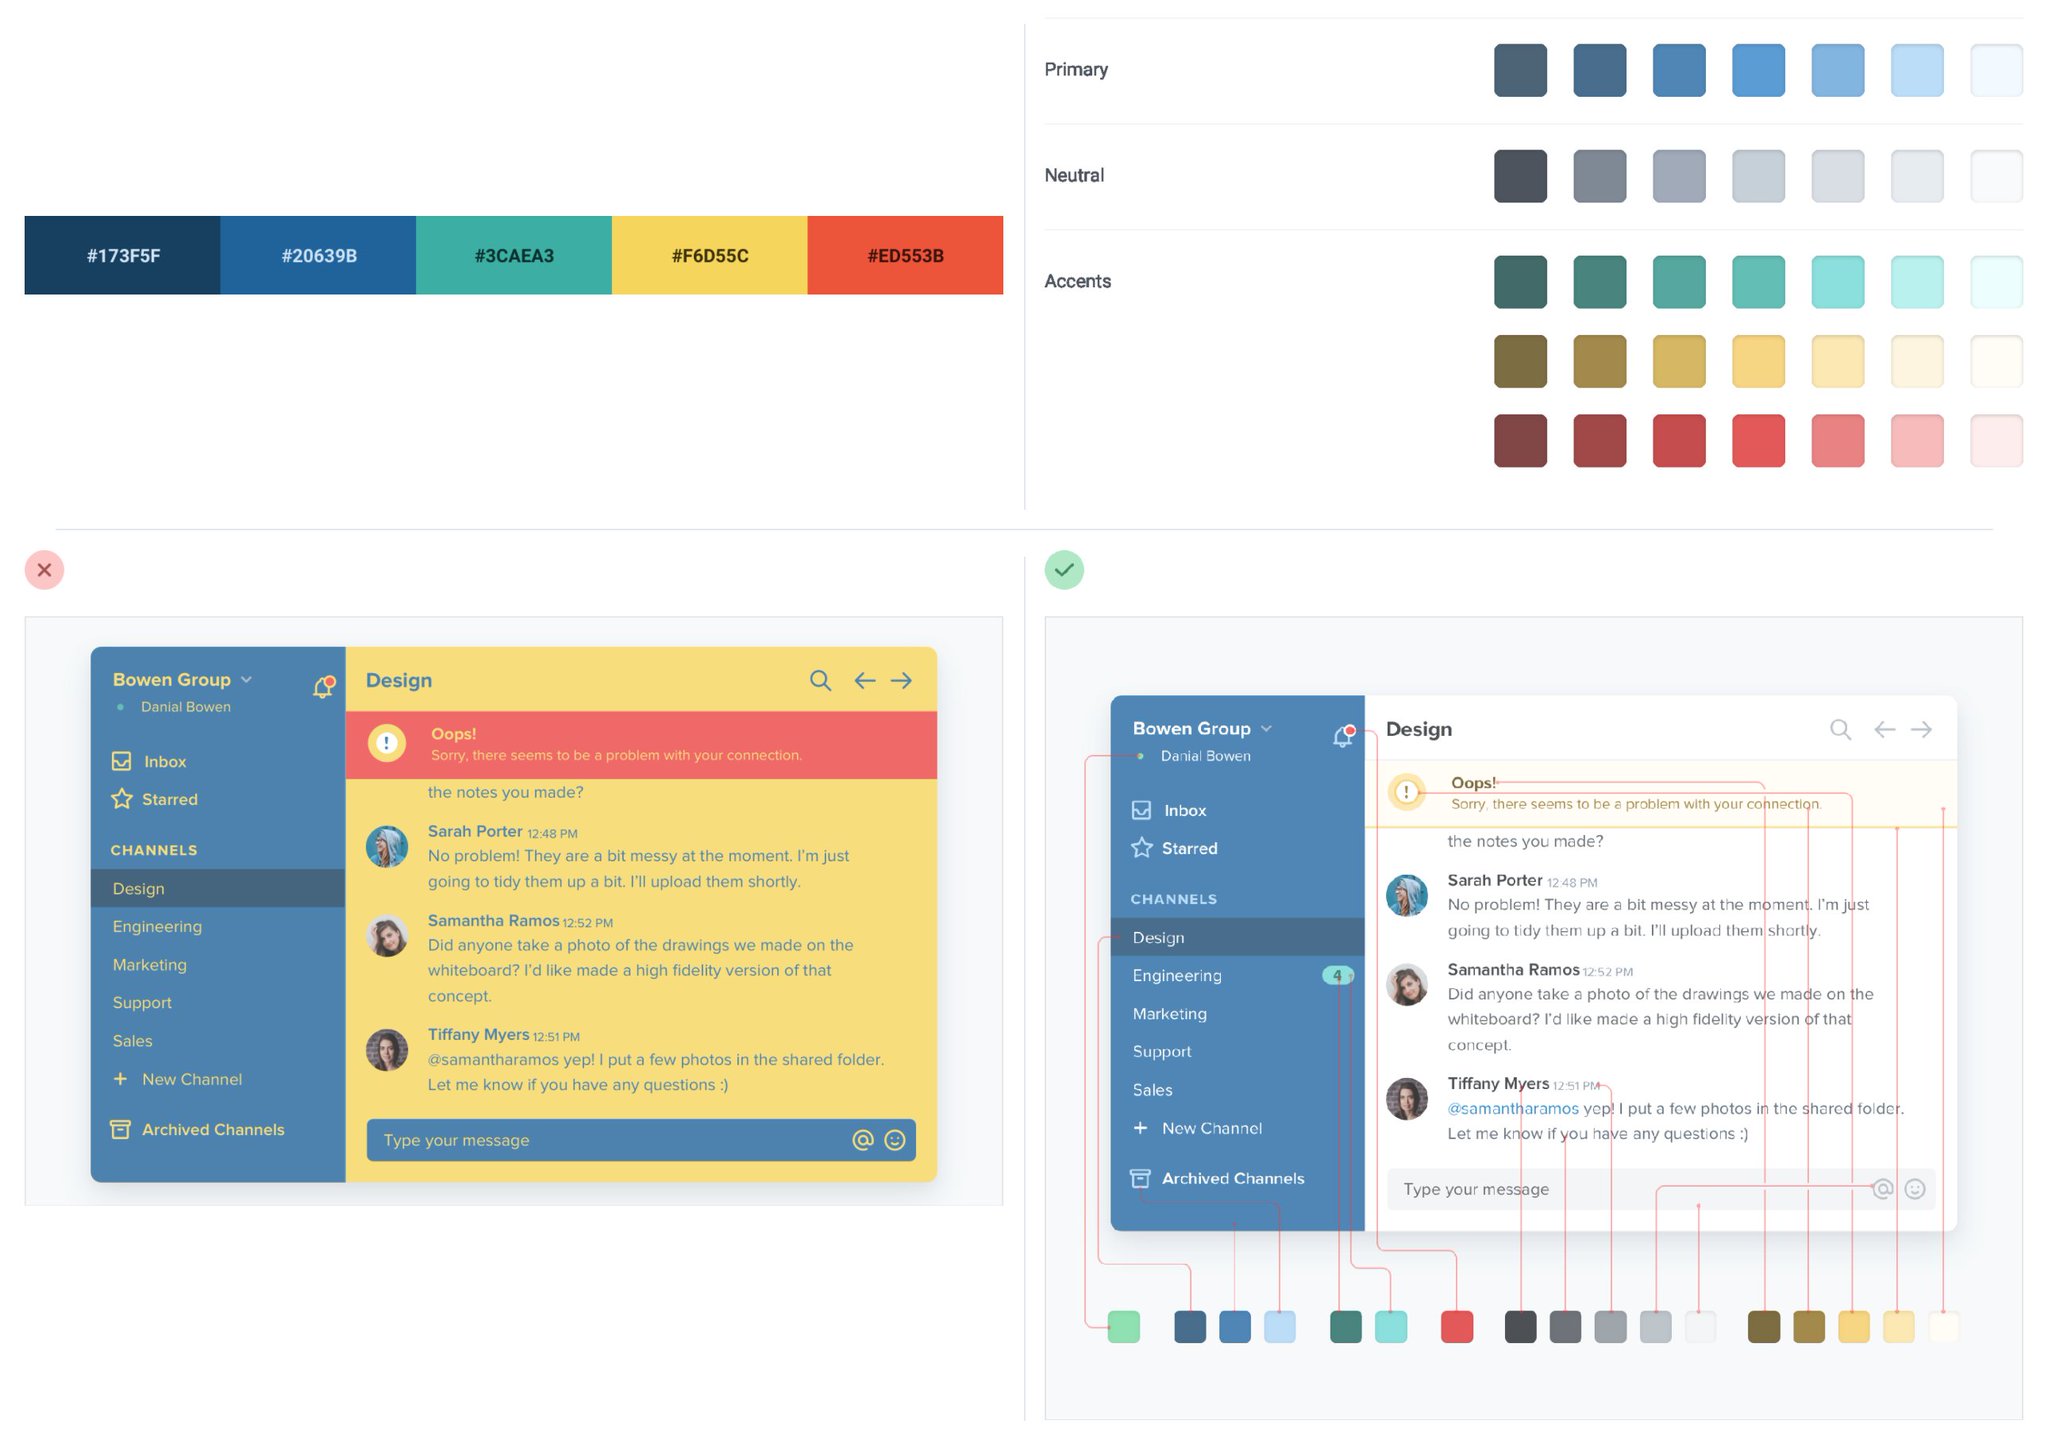Select the #3CAEA3 teal palette swatch

pyautogui.click(x=514, y=255)
